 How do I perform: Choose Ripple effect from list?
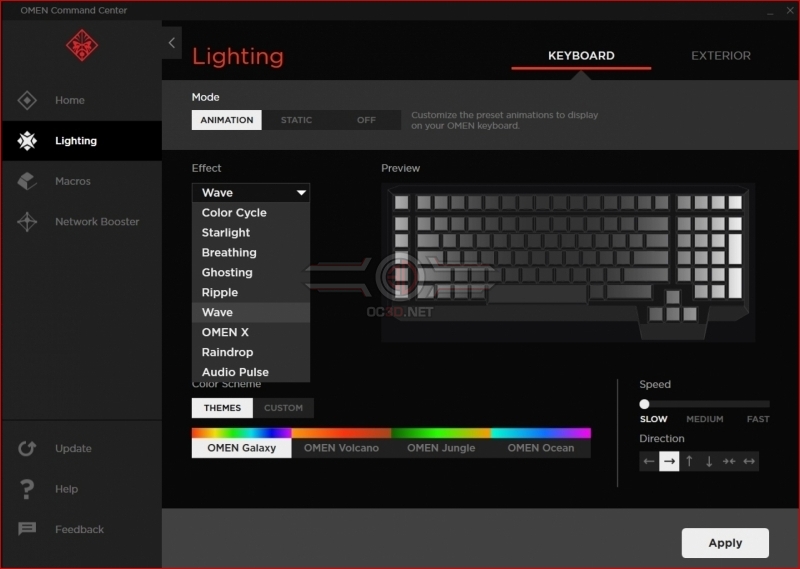click(x=251, y=292)
